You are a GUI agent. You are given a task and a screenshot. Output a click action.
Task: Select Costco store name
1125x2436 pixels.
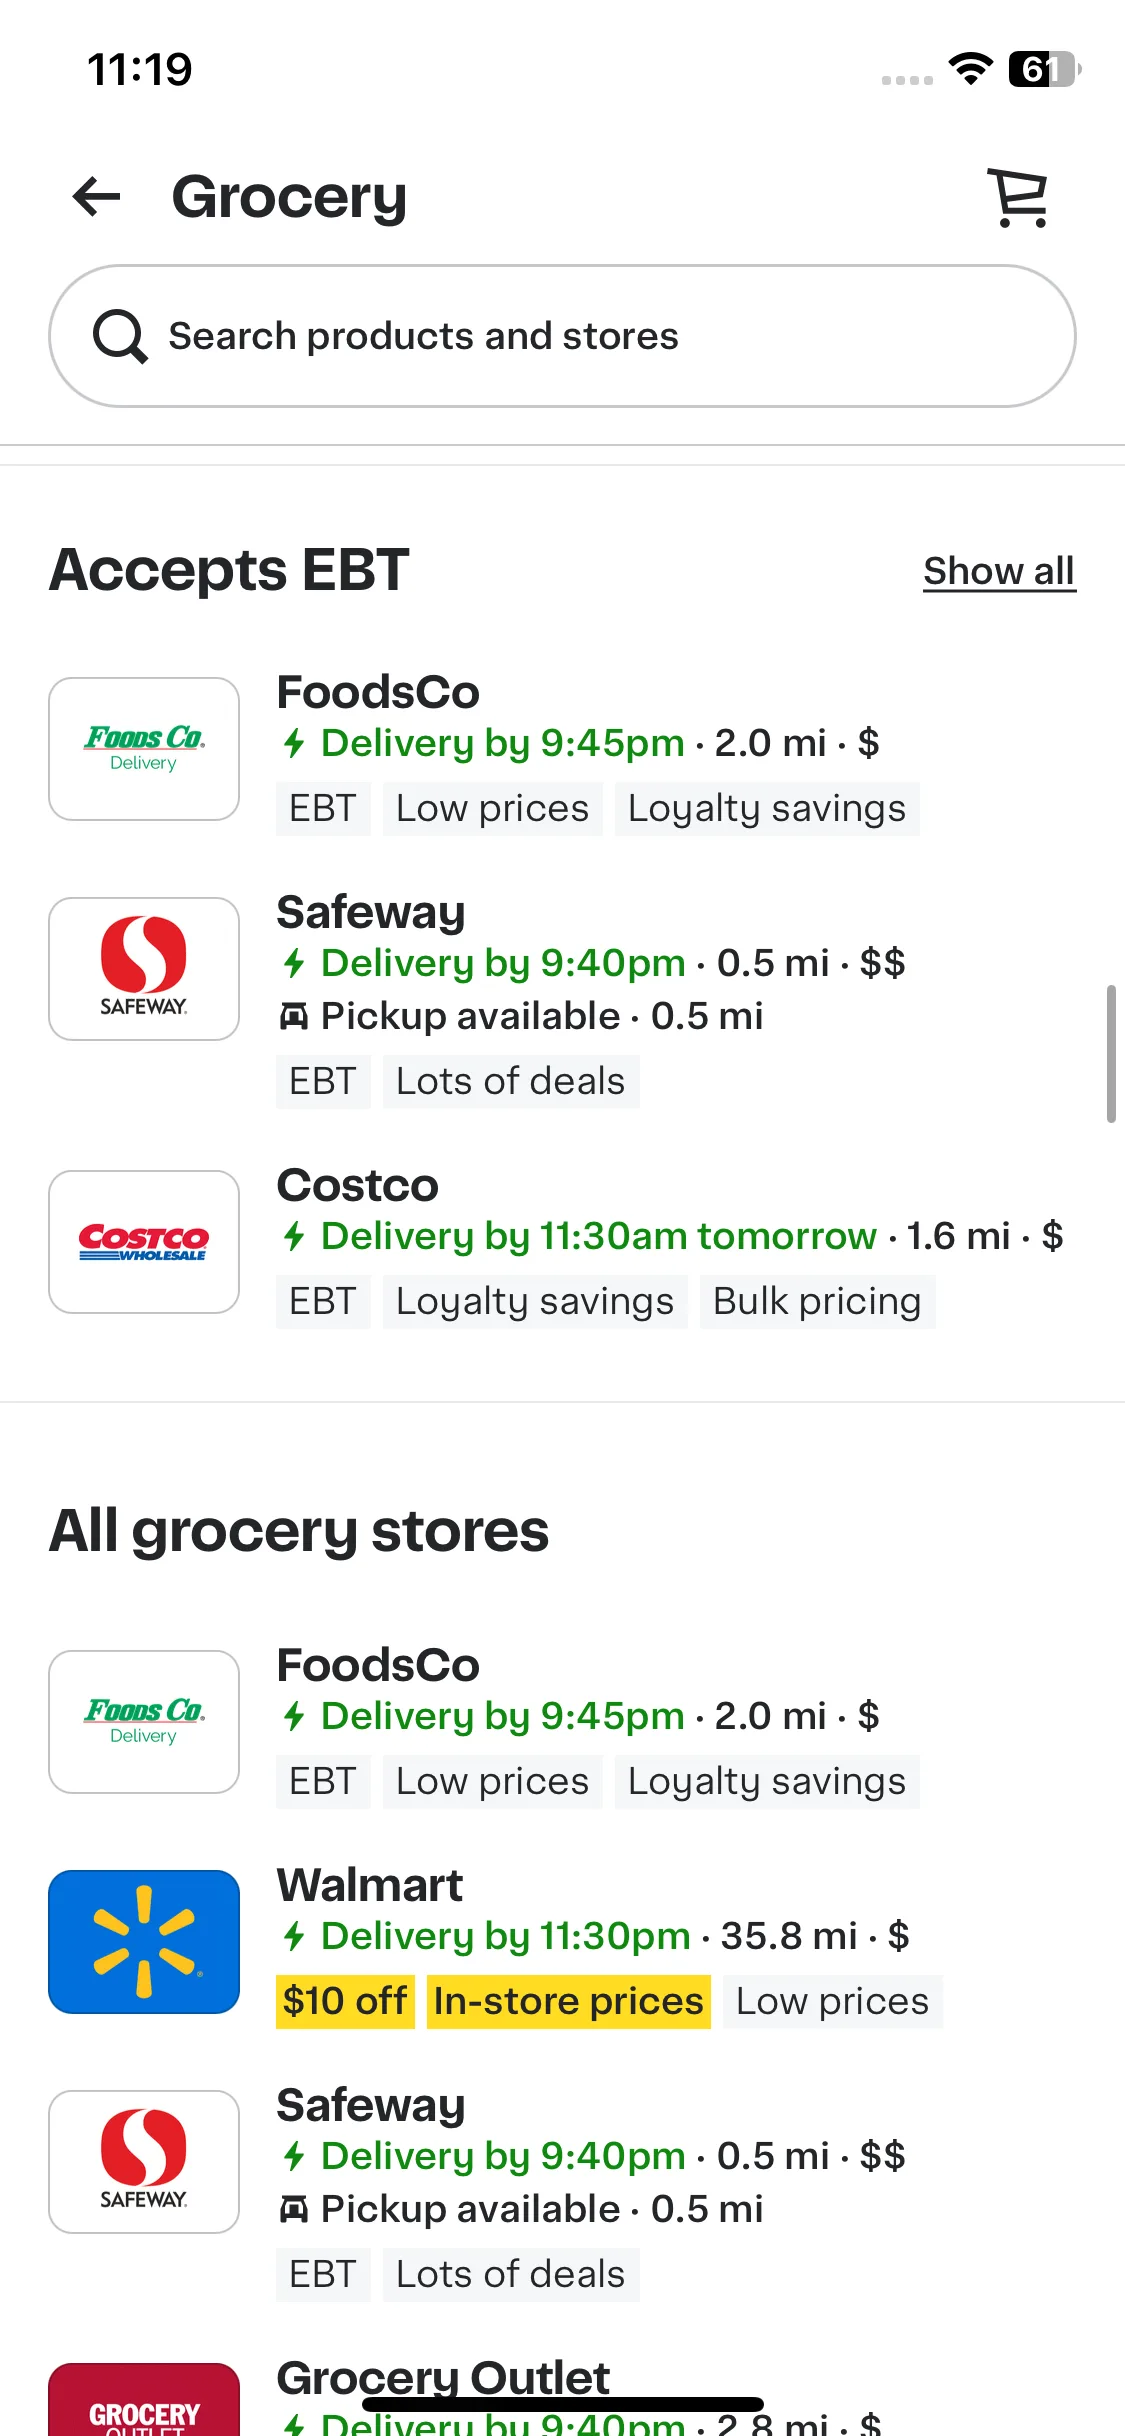(x=358, y=1185)
